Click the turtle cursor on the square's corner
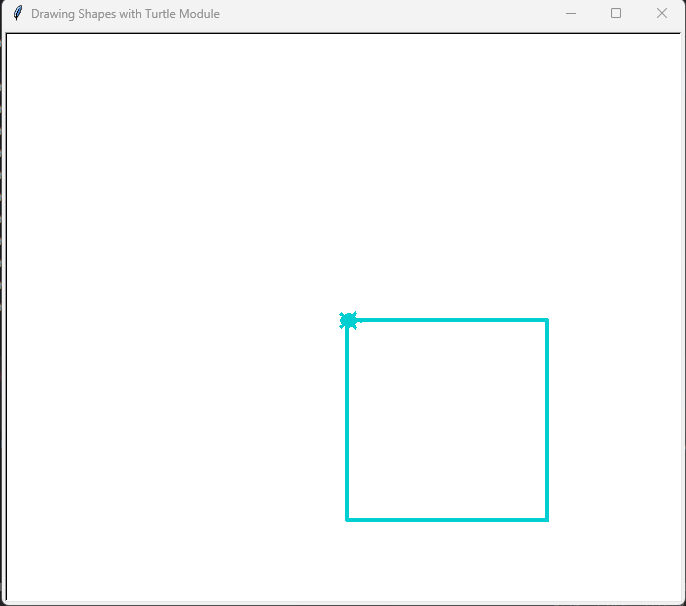Screen dimensions: 686x606 click(348, 320)
